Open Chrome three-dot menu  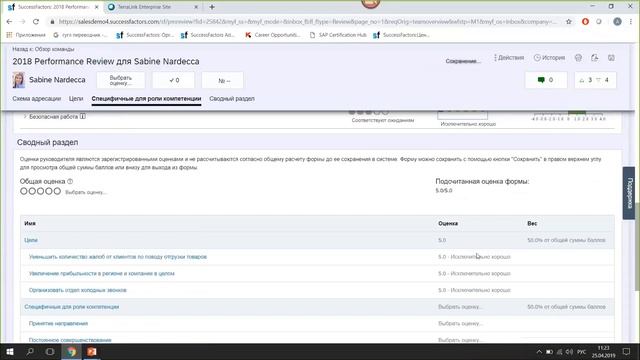click(x=631, y=22)
